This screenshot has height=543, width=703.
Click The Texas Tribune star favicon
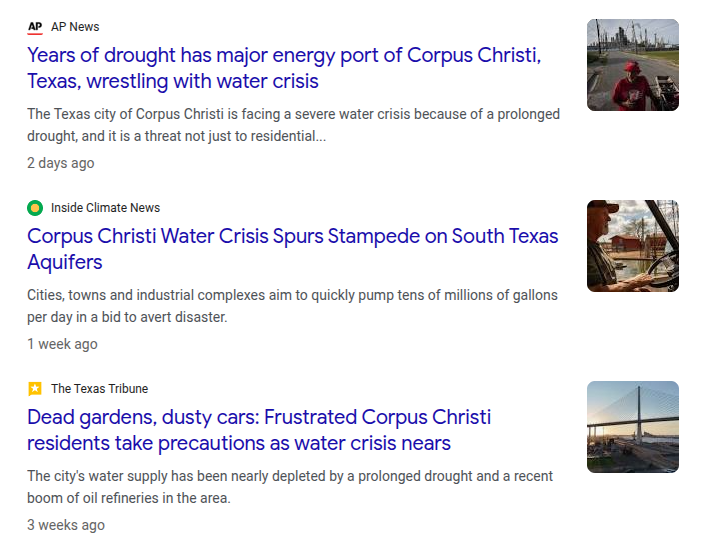pos(35,389)
